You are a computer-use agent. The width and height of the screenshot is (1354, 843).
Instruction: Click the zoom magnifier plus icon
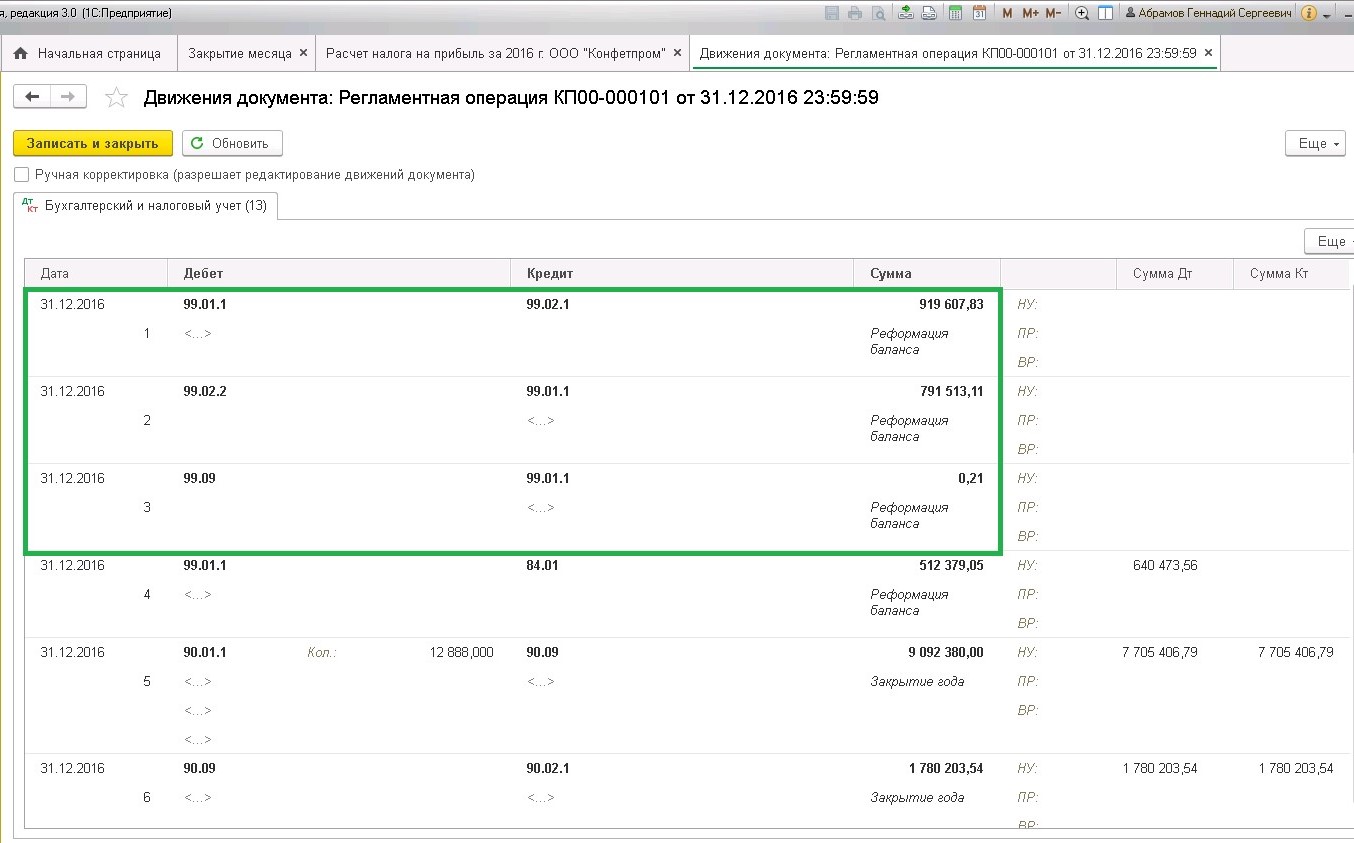coord(1082,13)
